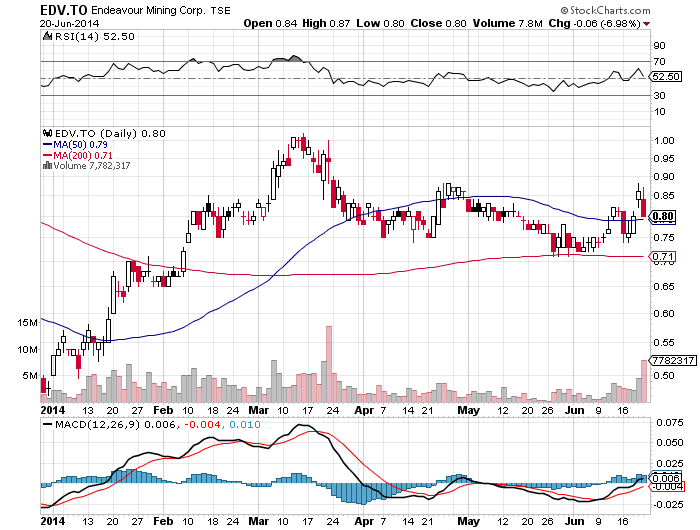700x530 pixels.
Task: Click the Feb label under the MACD panel
Action: (162, 521)
